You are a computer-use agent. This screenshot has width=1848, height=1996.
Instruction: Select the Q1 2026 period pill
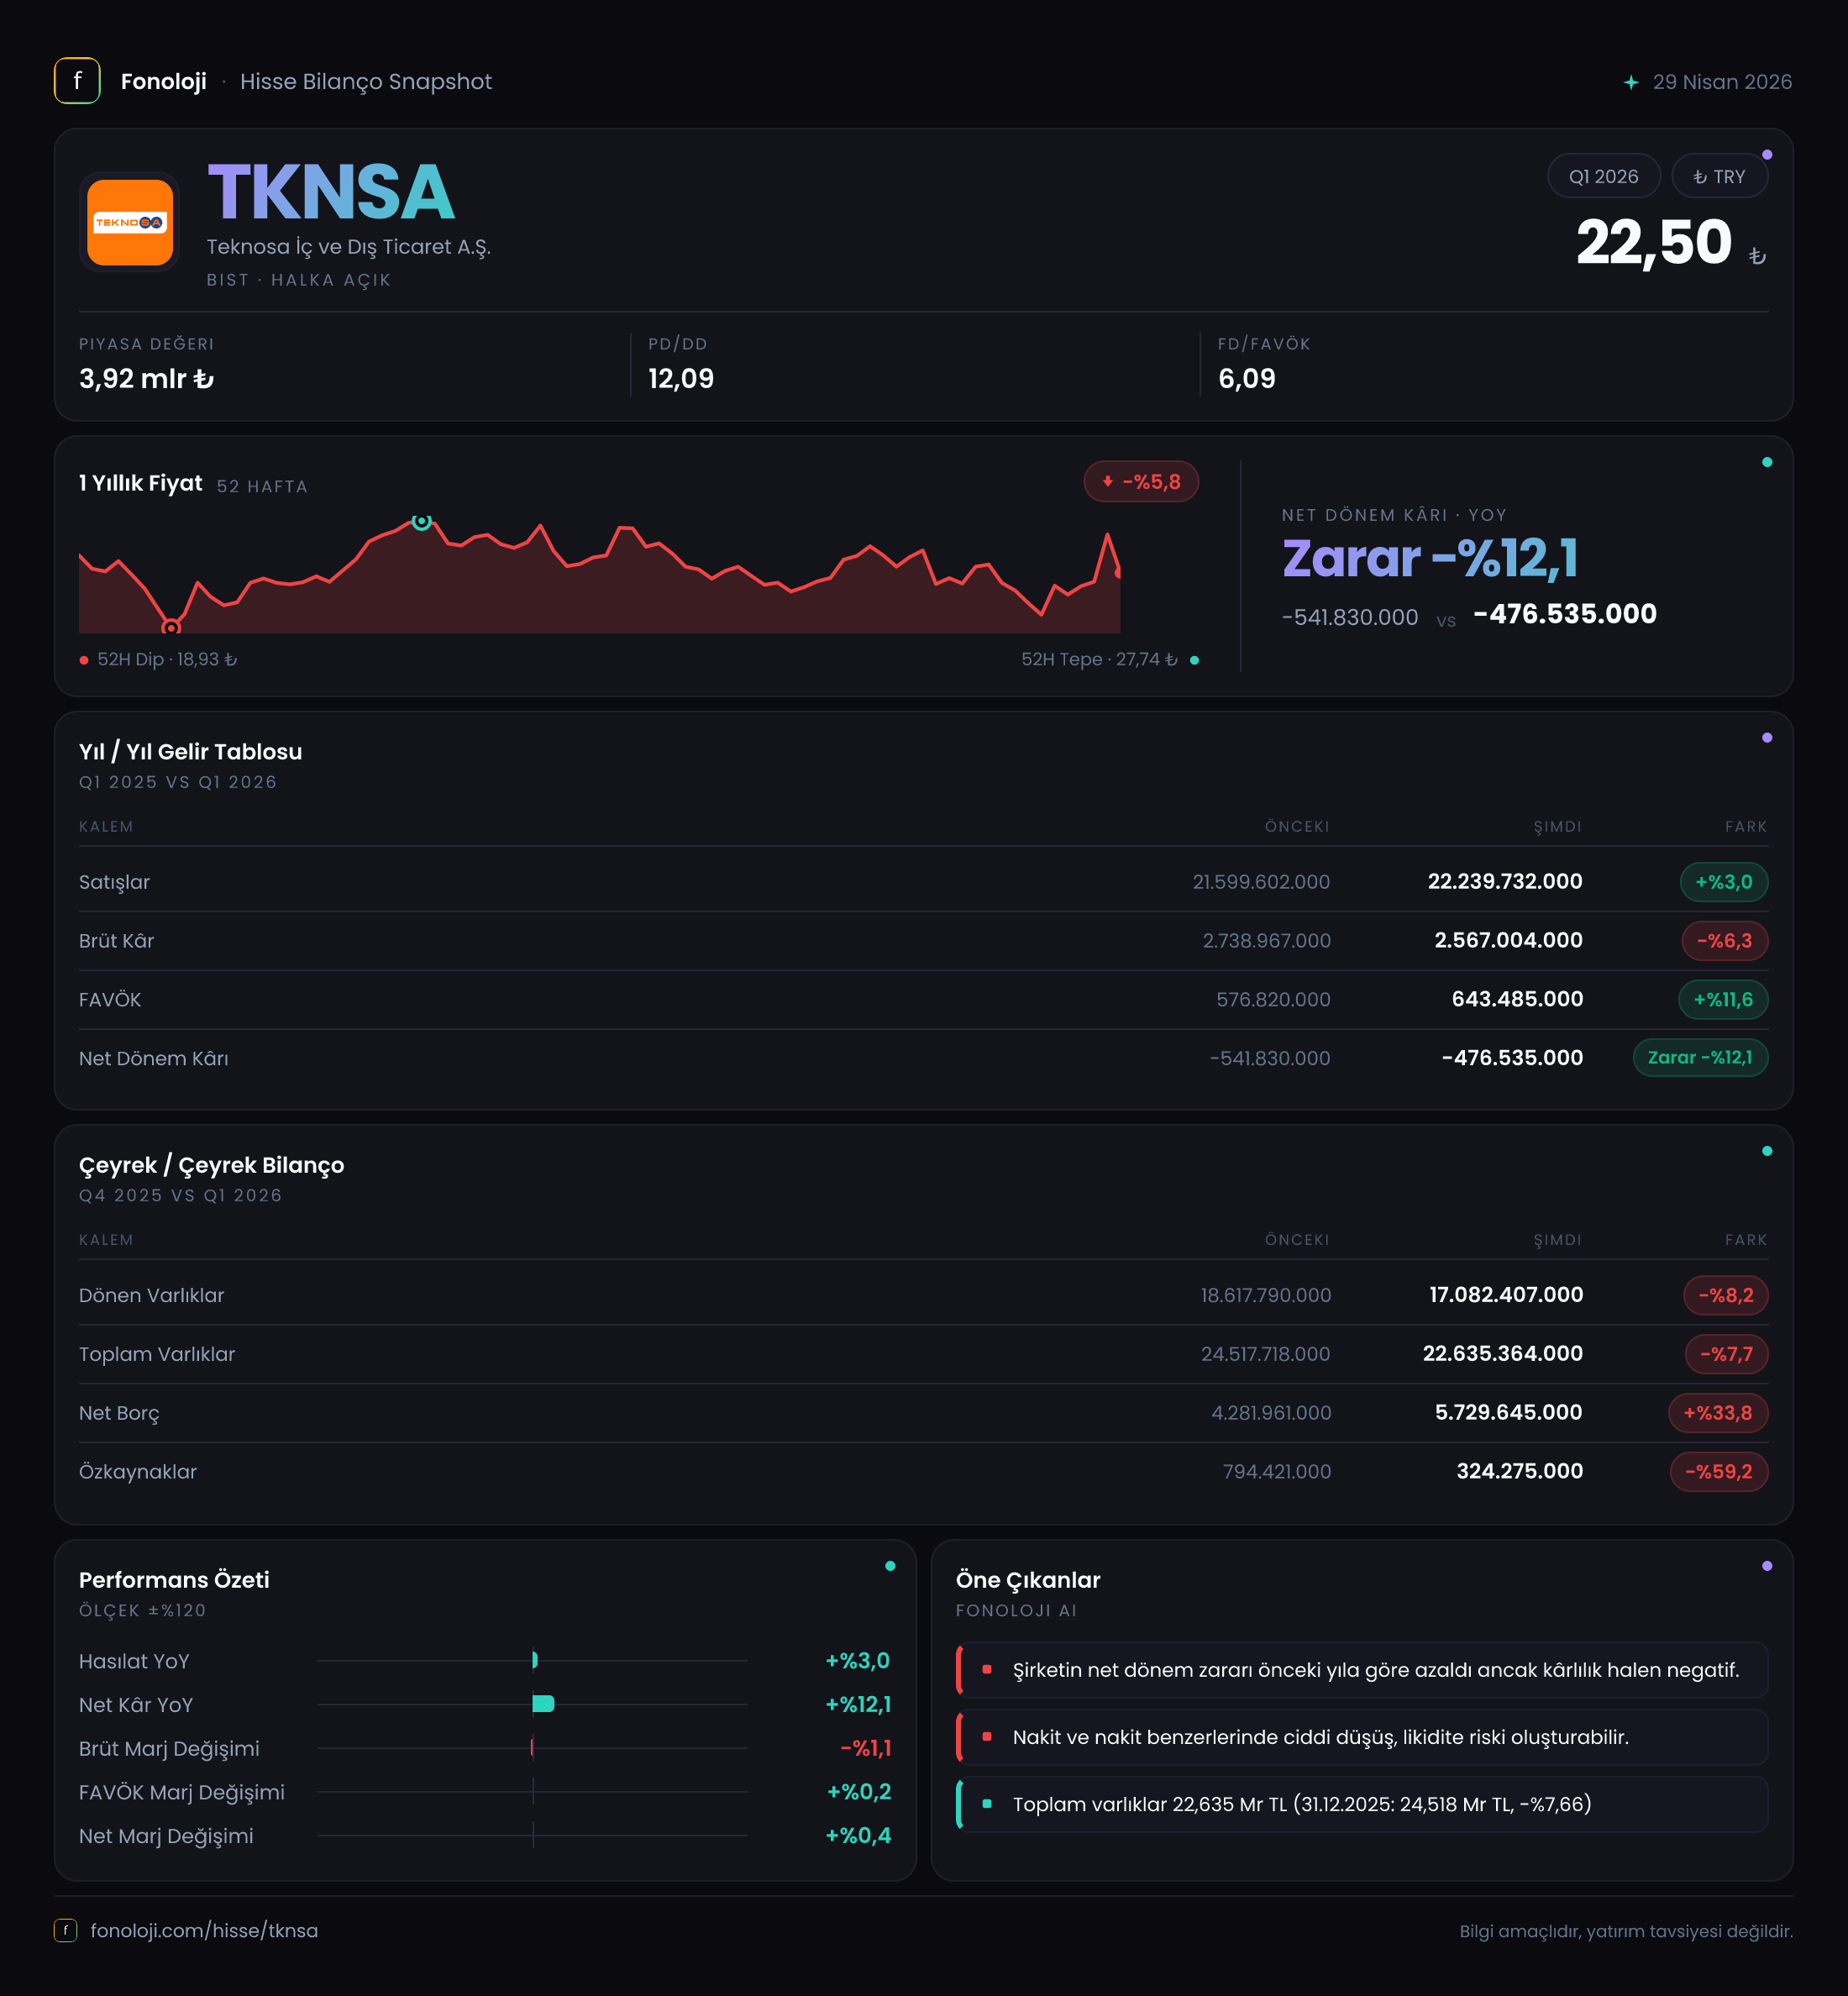click(1603, 176)
